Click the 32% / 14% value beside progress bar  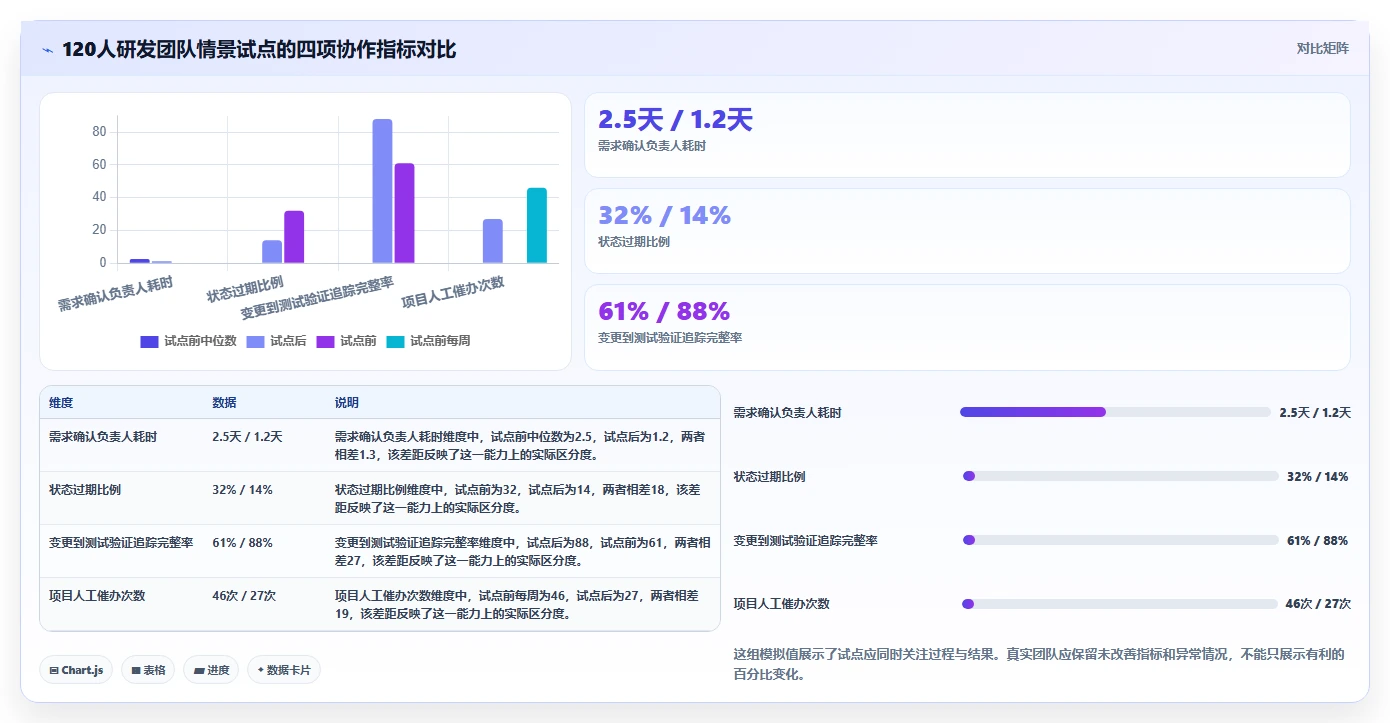(1317, 476)
